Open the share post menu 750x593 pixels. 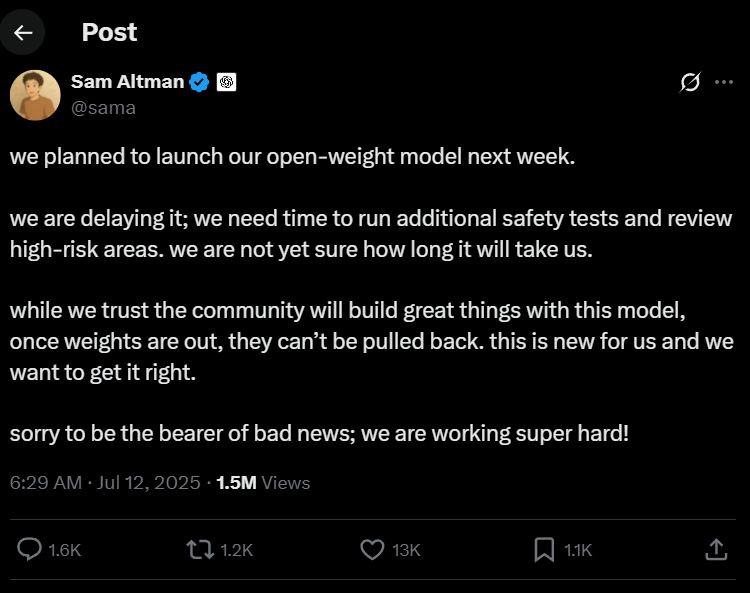point(716,549)
